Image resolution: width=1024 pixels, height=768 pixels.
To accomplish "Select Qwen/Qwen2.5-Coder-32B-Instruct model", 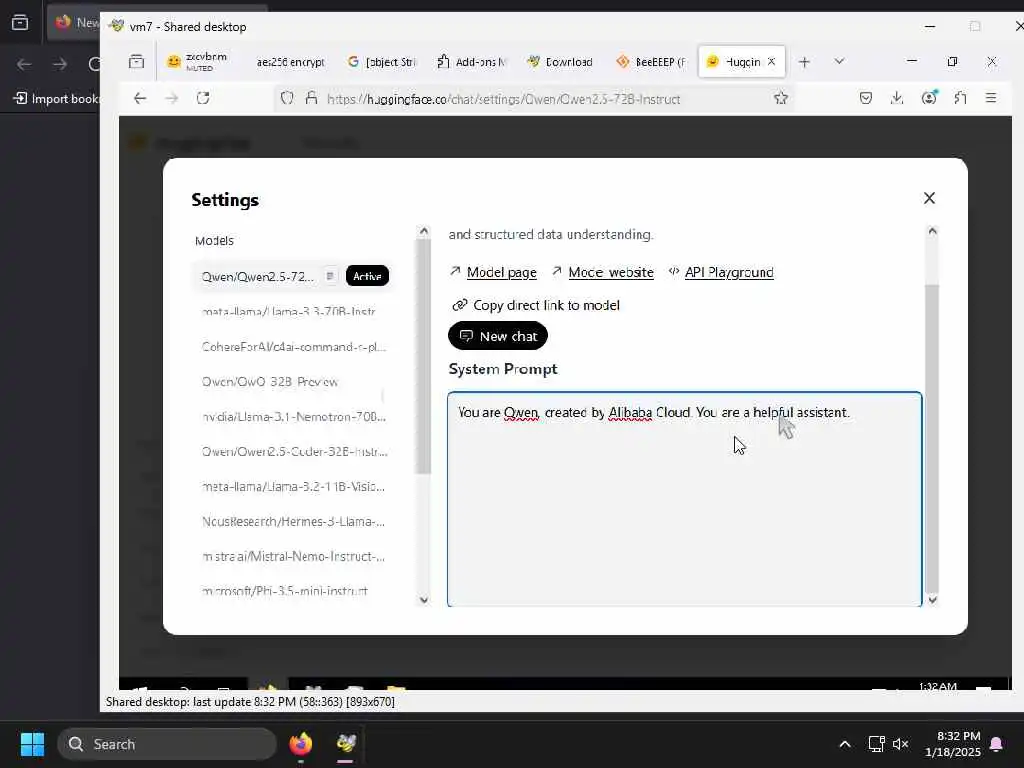I will click(x=295, y=451).
